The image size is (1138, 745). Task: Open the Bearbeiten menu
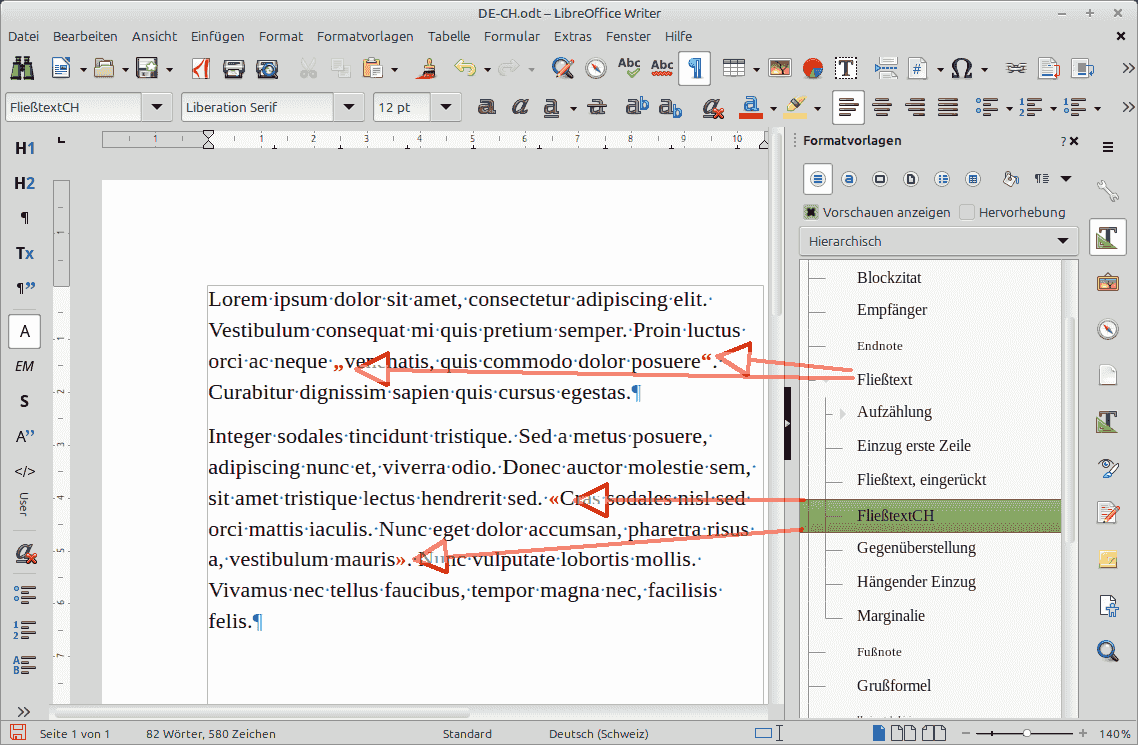coord(85,36)
